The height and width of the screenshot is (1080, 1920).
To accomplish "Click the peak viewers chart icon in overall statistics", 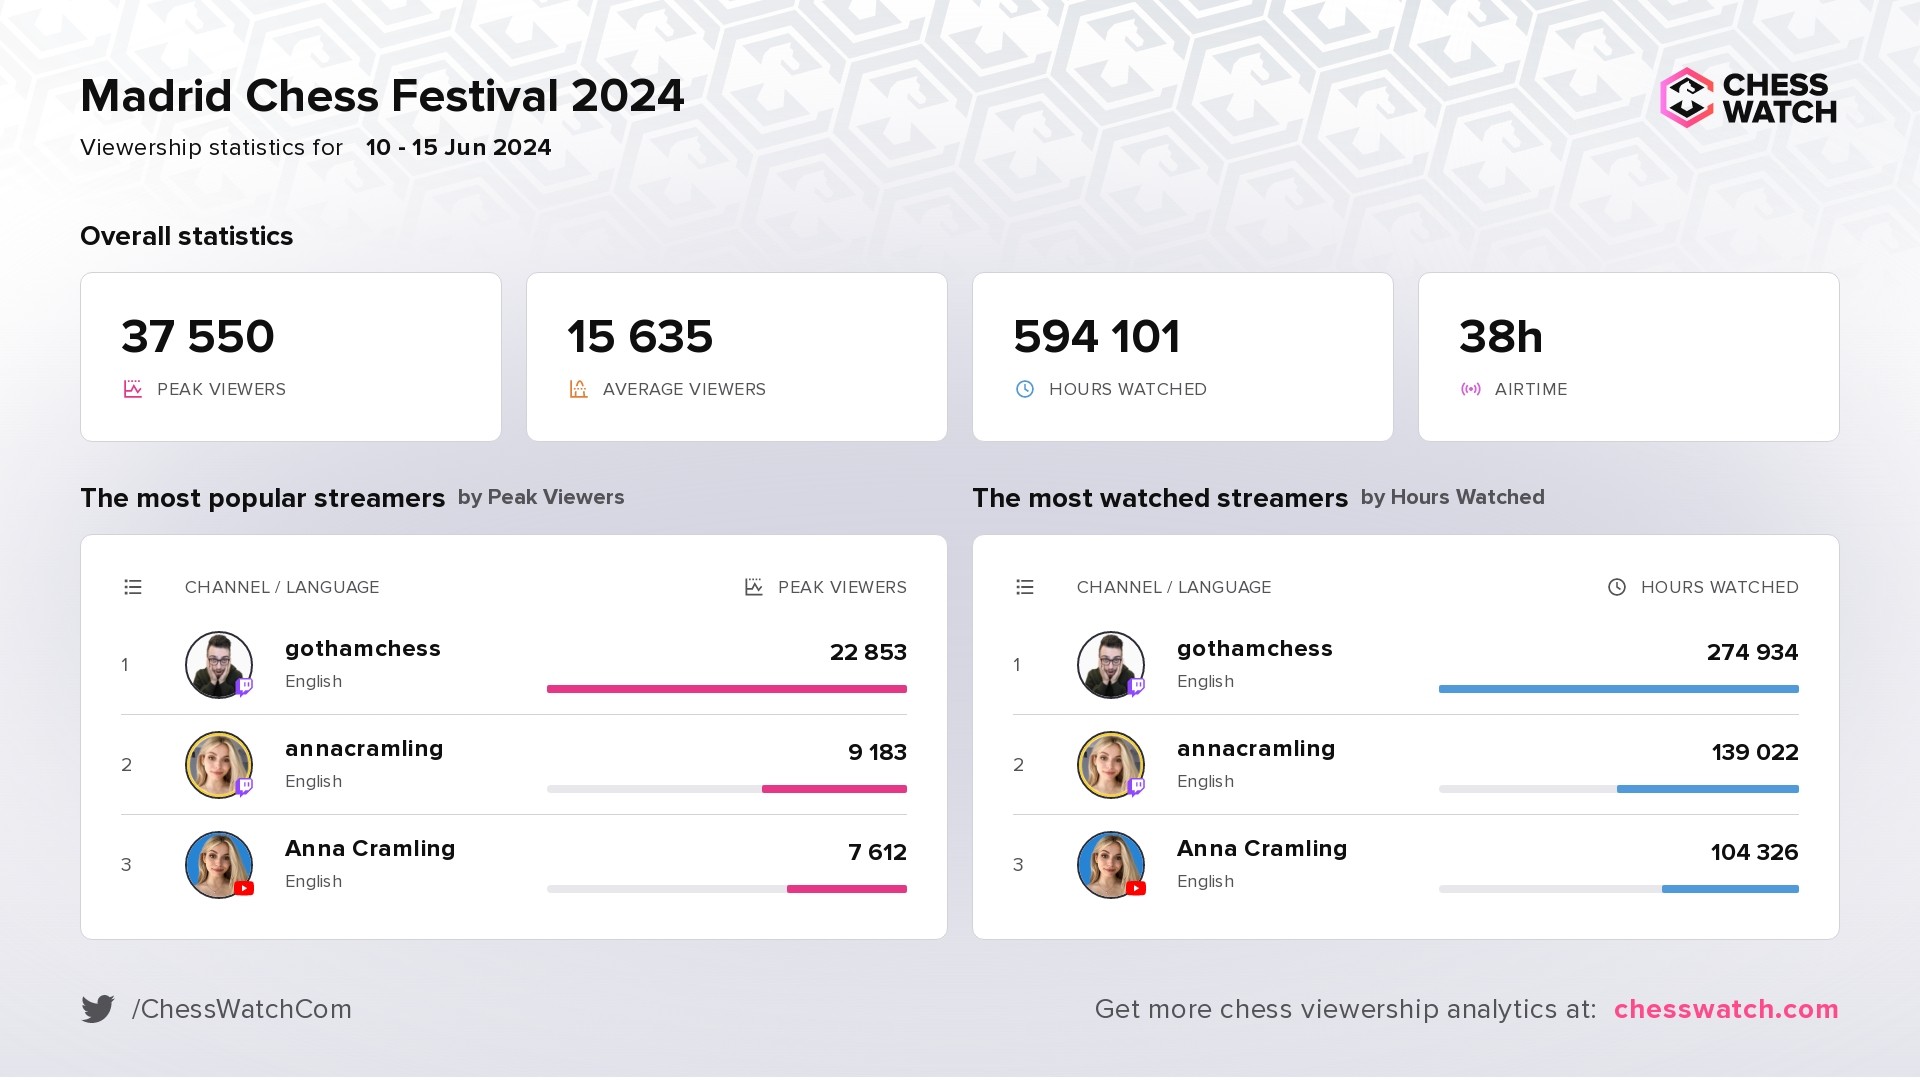I will (x=132, y=389).
